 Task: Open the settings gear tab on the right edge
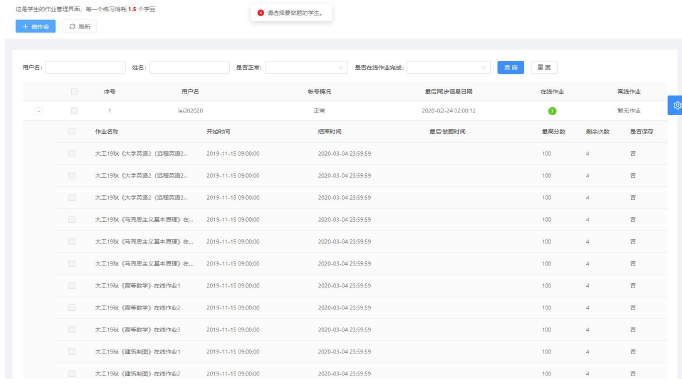pos(675,105)
